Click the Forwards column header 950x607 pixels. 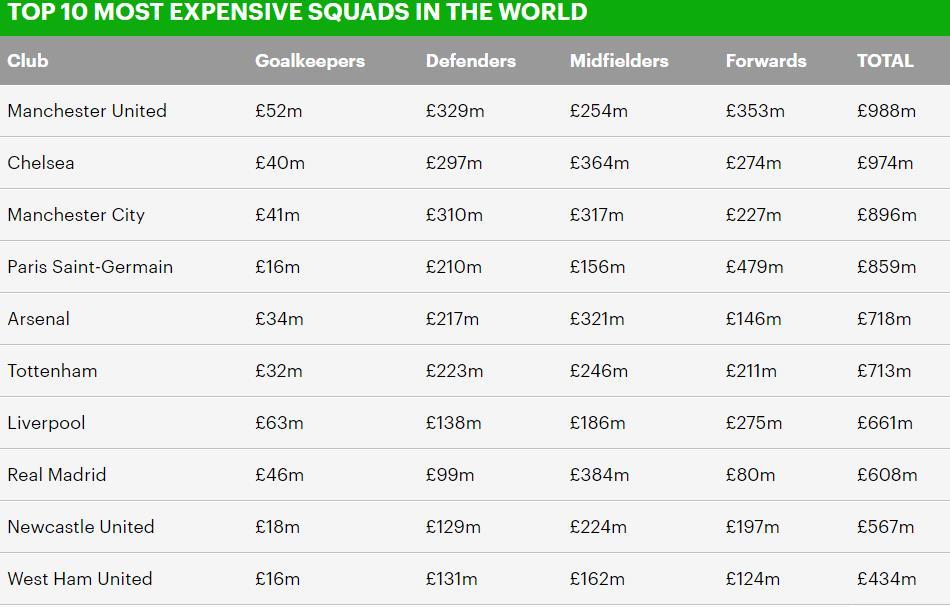766,61
